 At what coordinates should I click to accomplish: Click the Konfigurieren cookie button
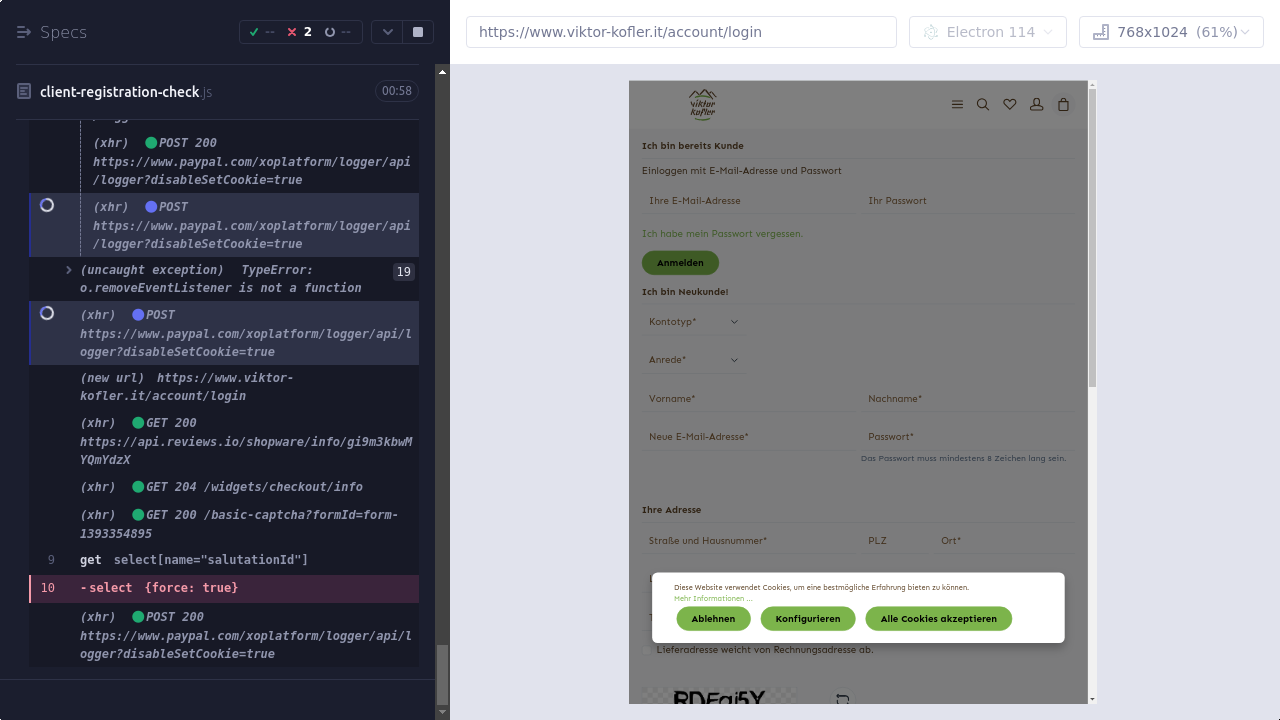pyautogui.click(x=808, y=619)
